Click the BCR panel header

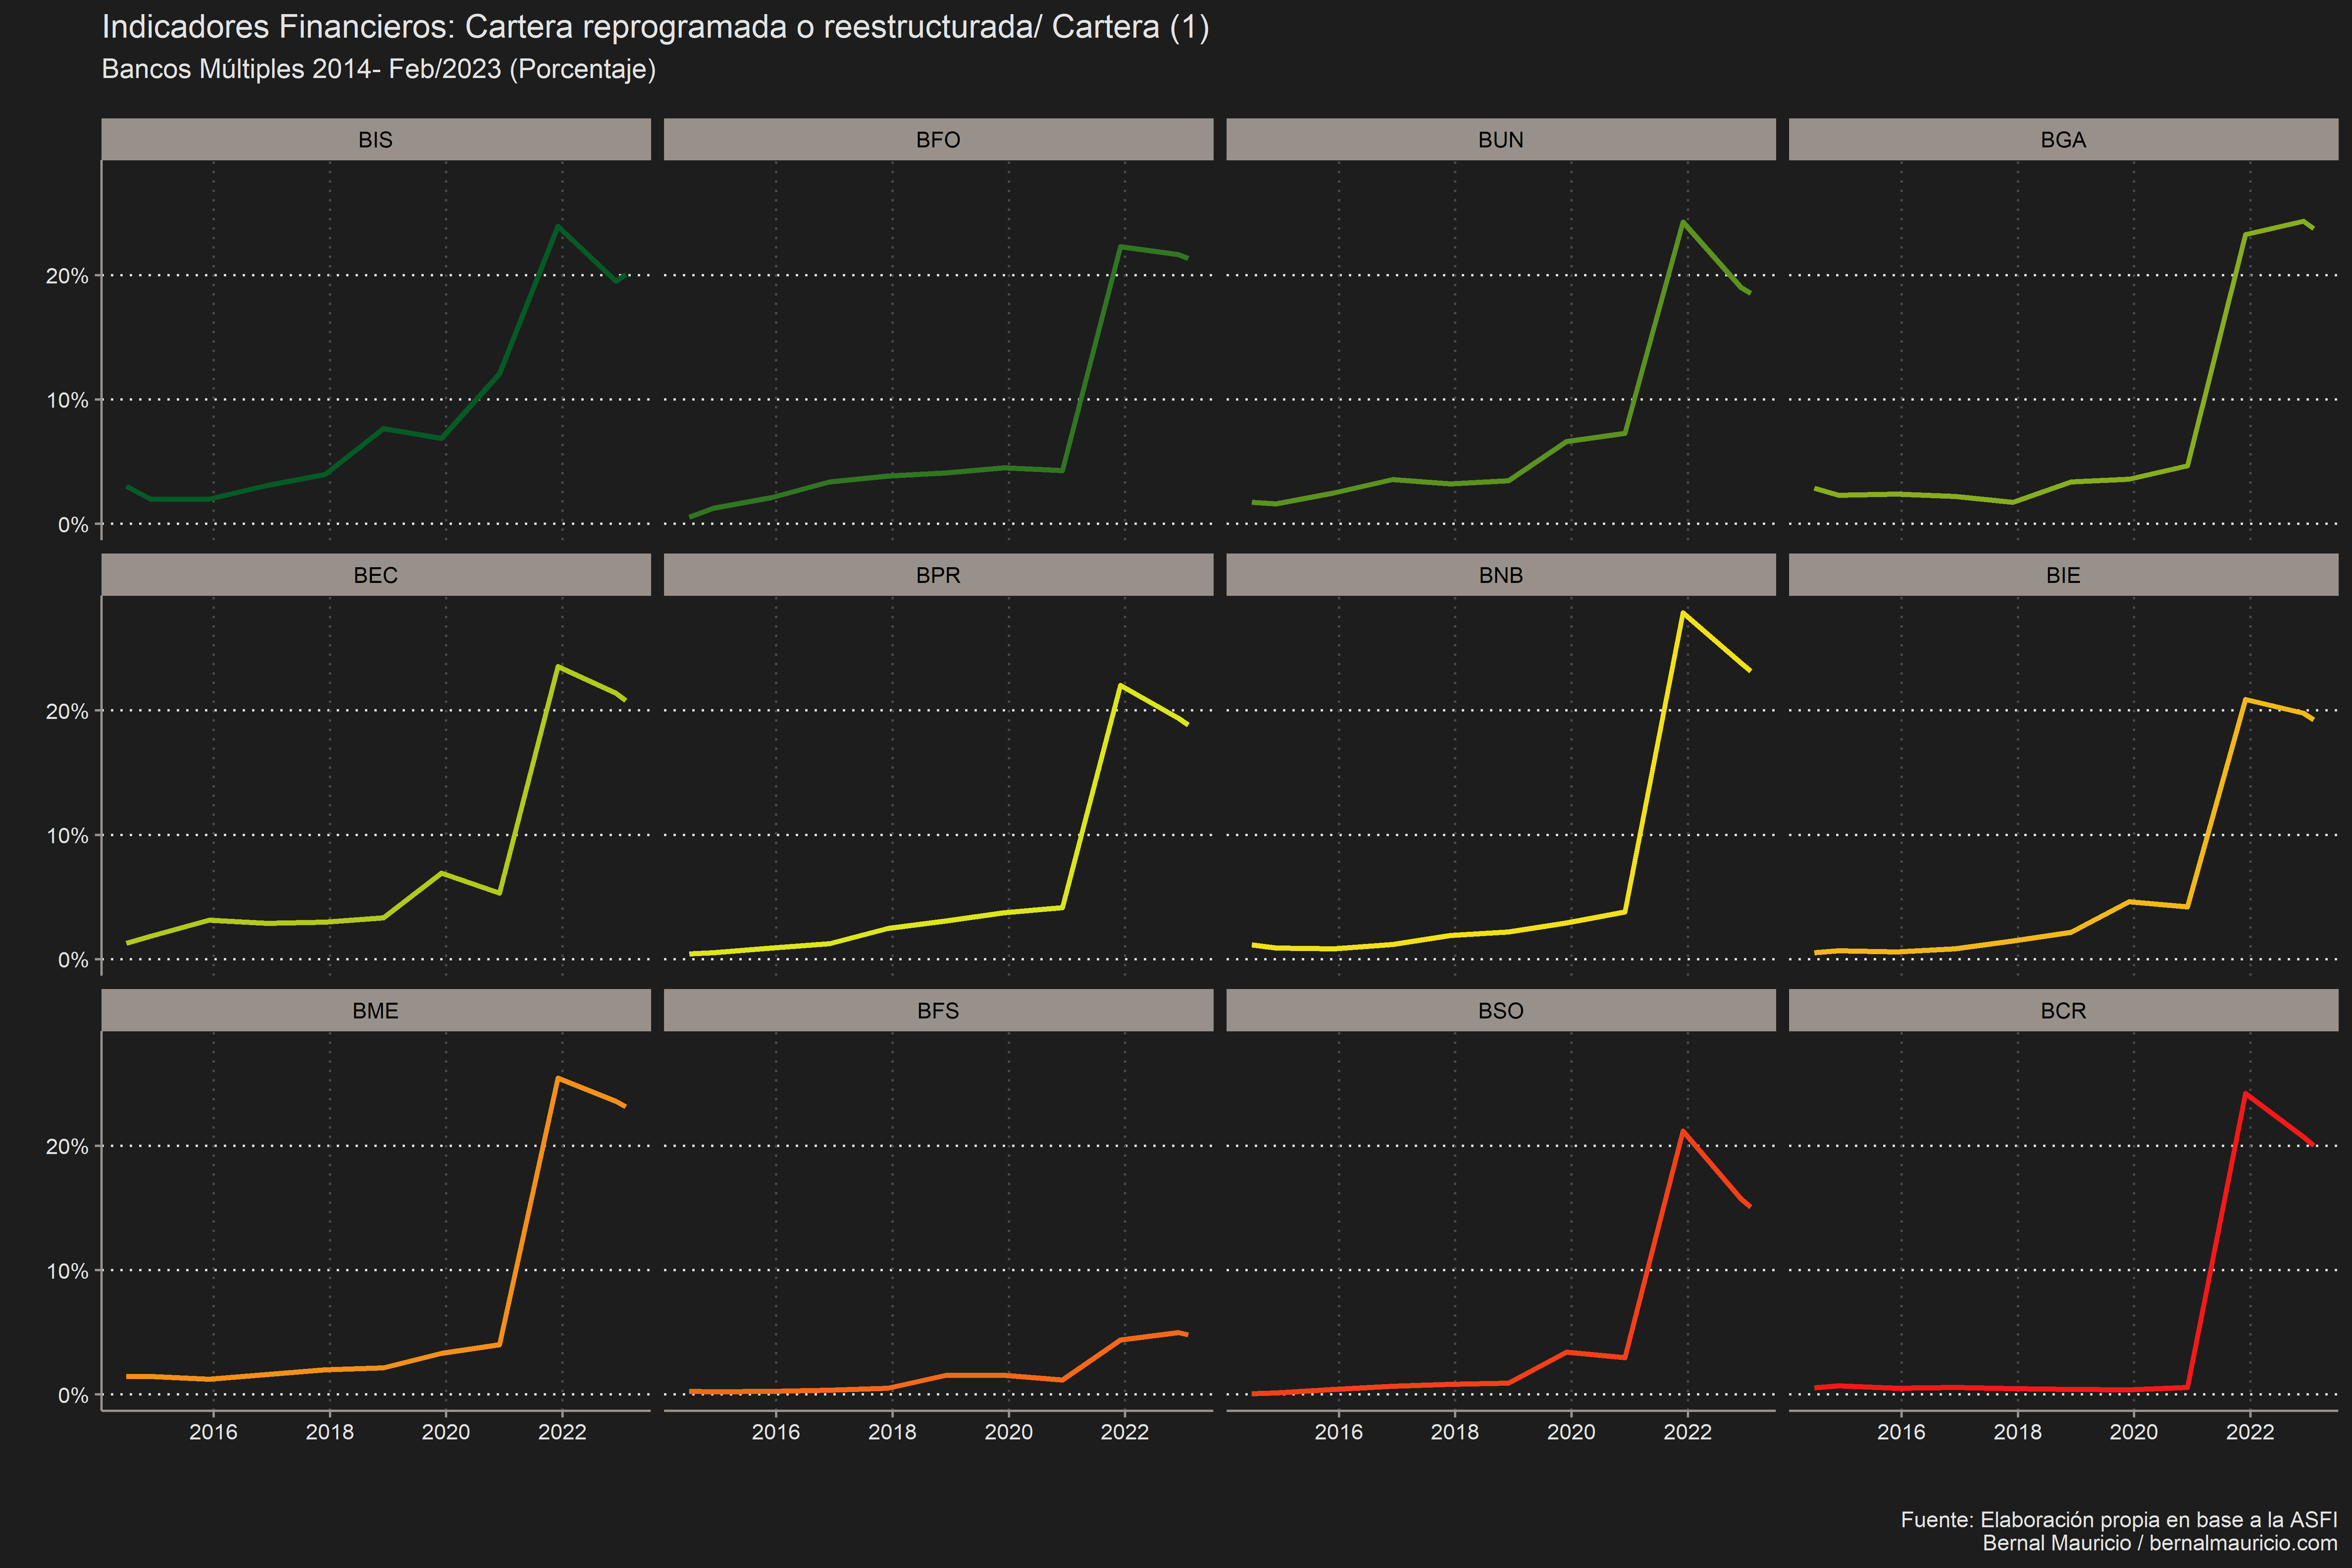[x=2063, y=1010]
